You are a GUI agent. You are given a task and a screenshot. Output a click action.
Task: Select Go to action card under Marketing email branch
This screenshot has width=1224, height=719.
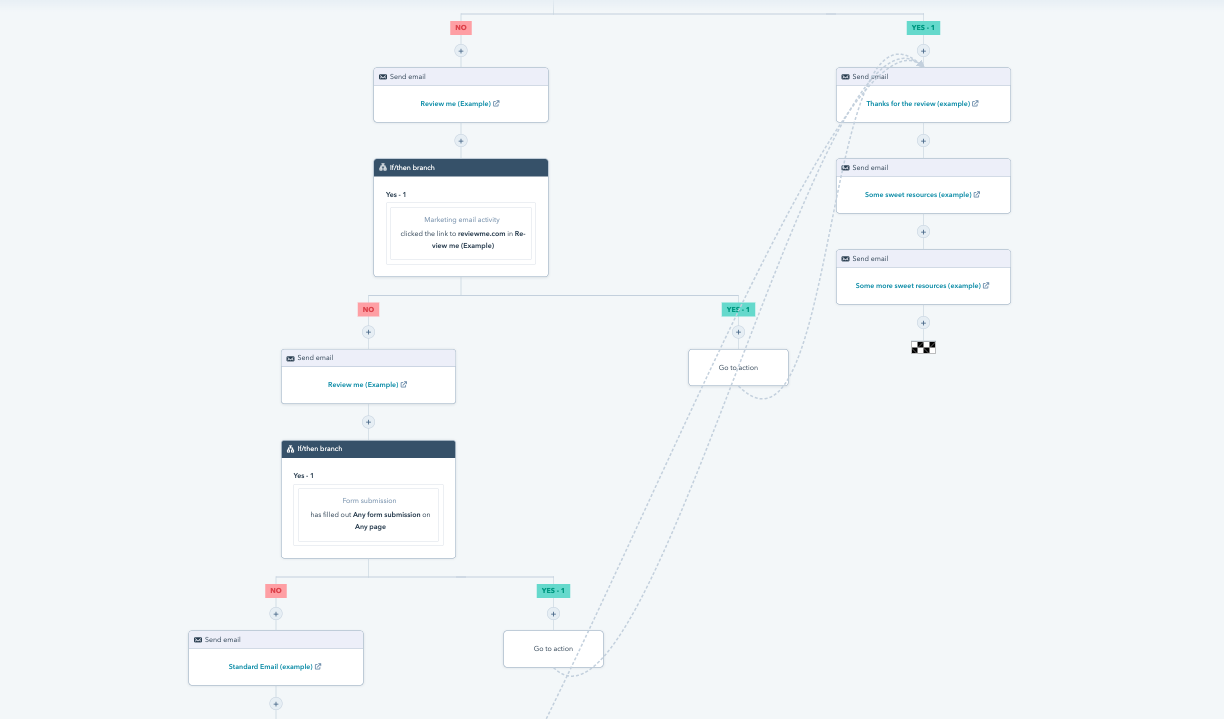click(738, 368)
